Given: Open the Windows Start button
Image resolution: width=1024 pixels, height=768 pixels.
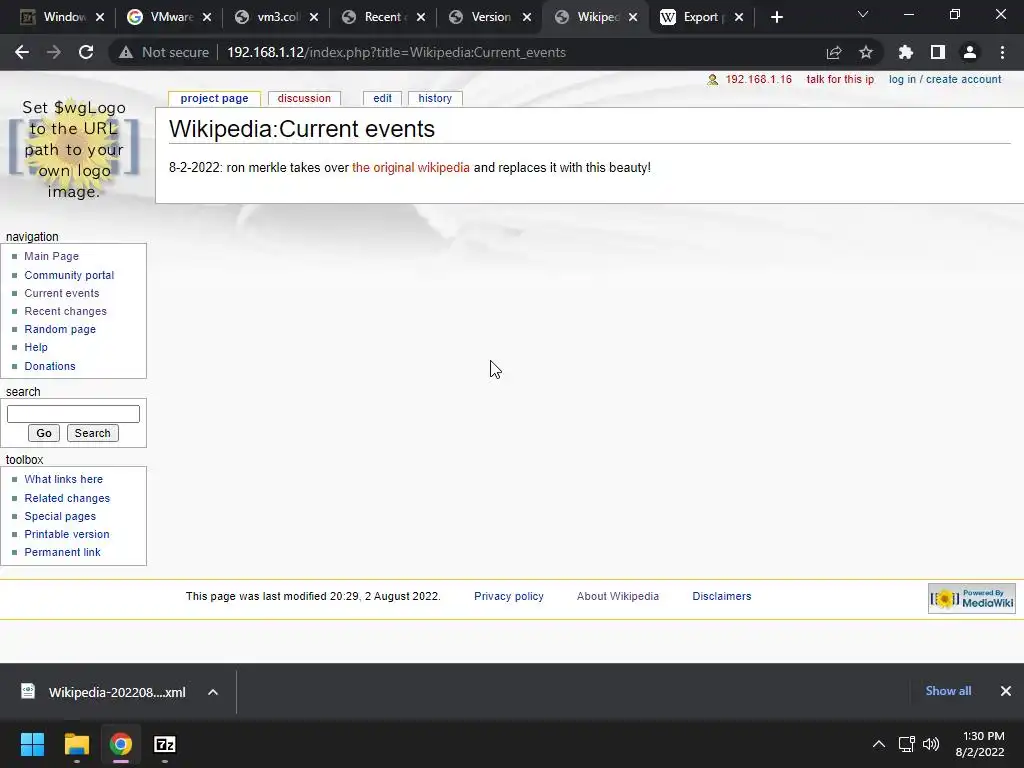Looking at the screenshot, I should point(32,744).
